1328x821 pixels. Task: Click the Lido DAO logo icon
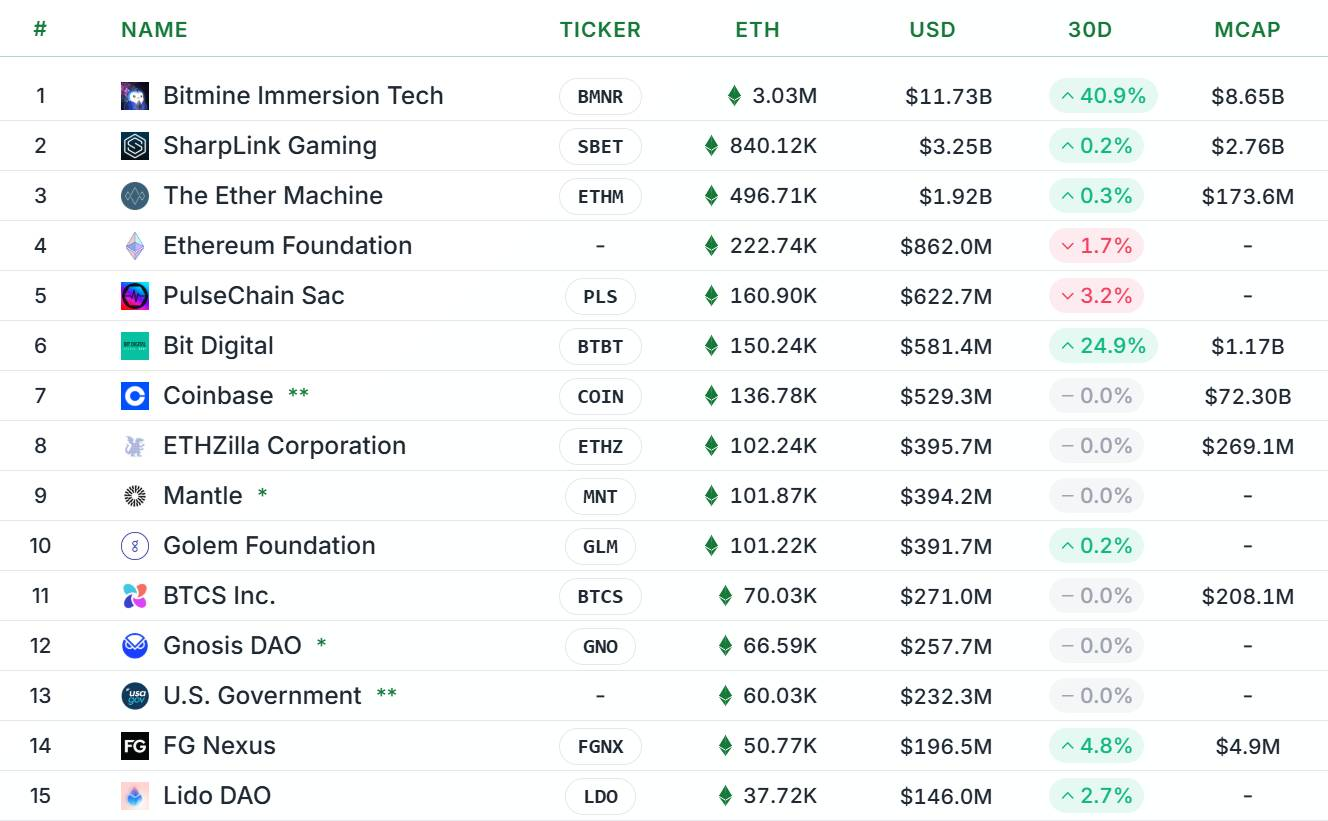(135, 796)
